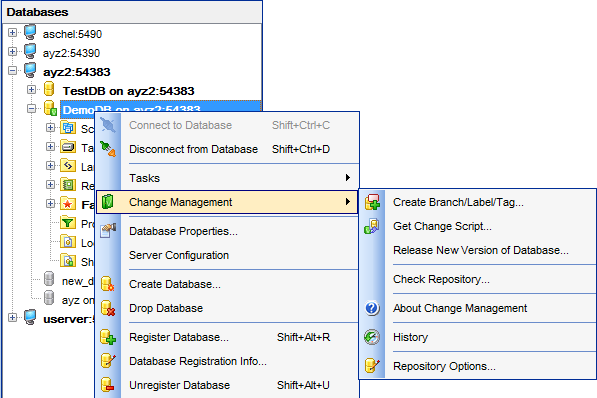The width and height of the screenshot is (597, 398).
Task: Click the Tablespaces folder icon
Action: [x=68, y=147]
